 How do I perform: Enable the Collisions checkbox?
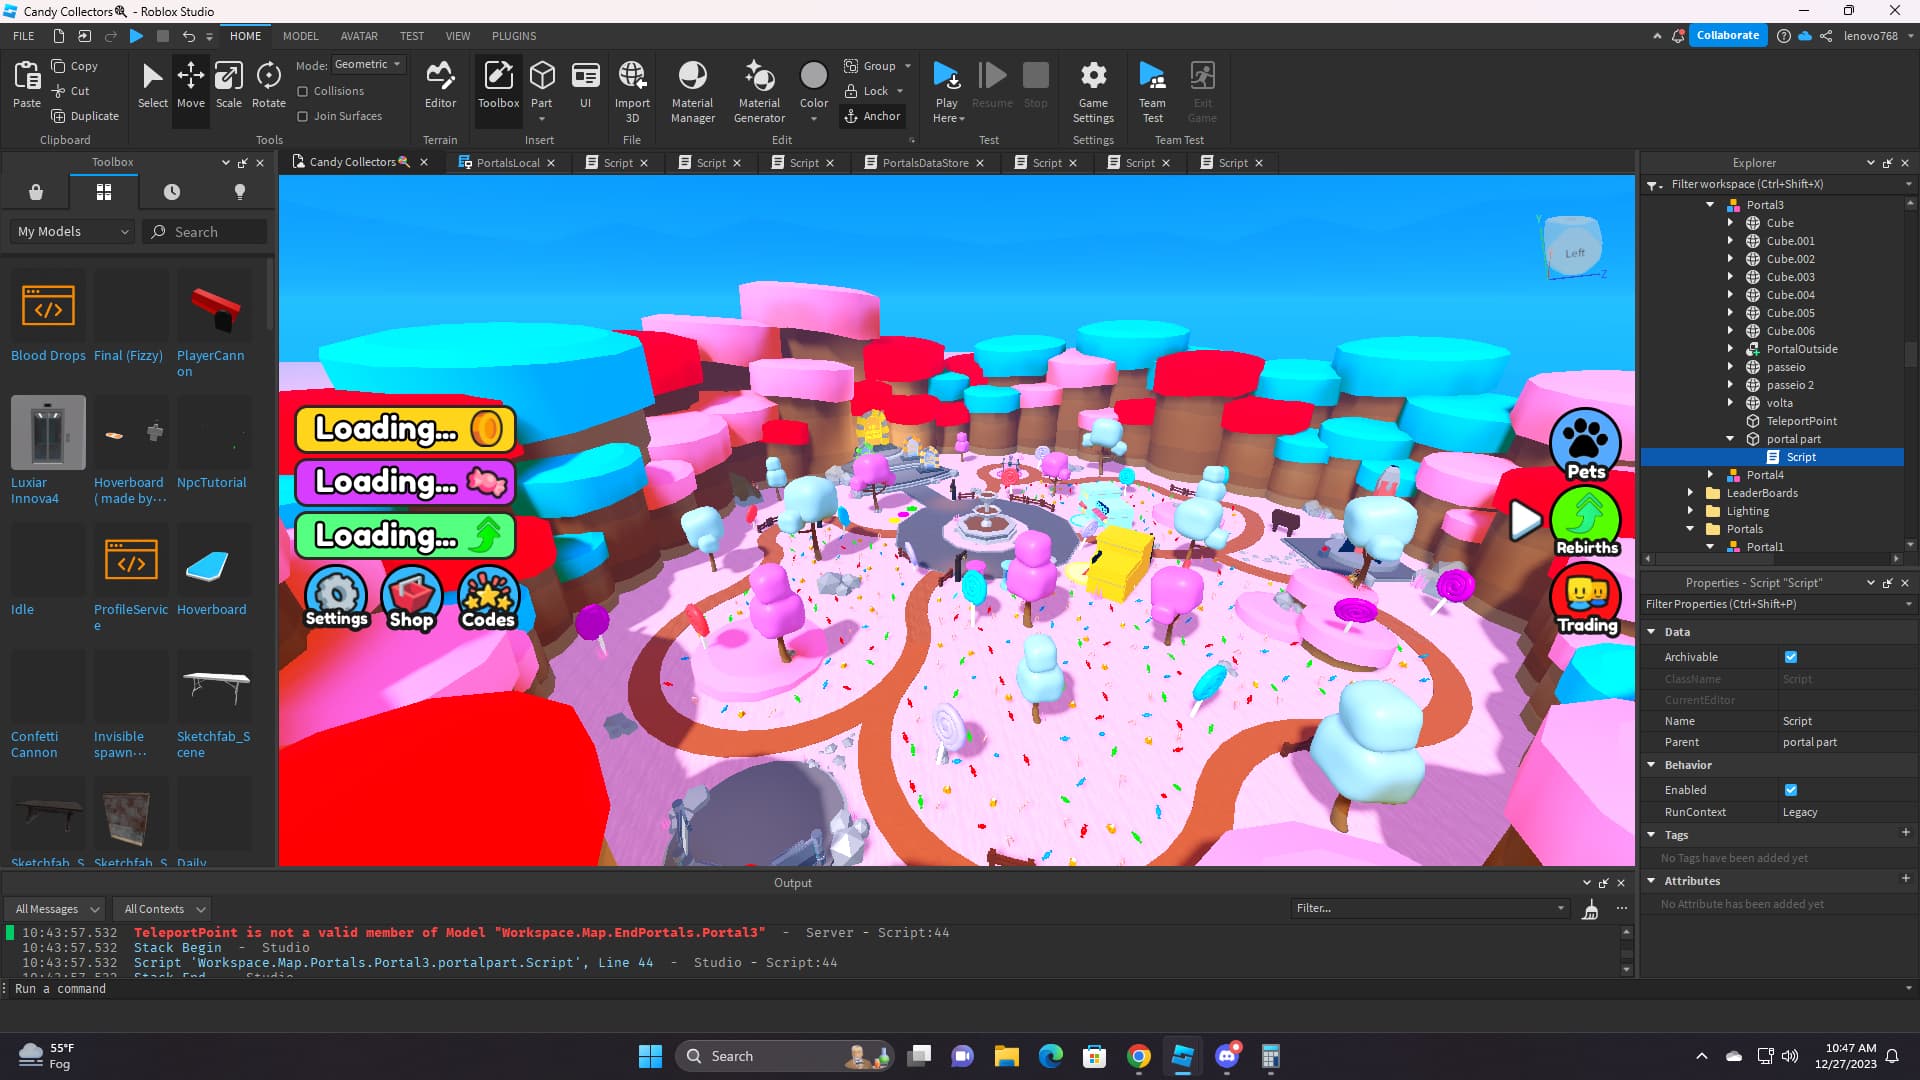303,91
